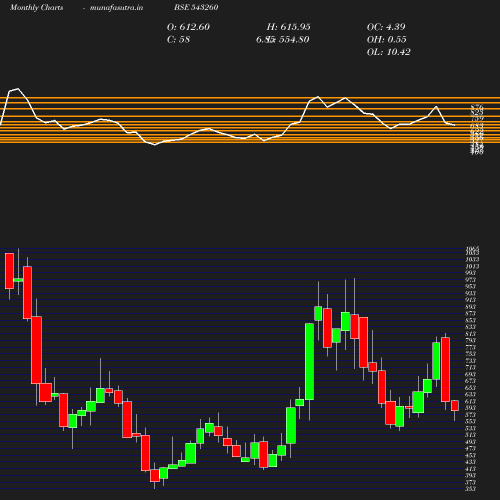
Task: Click the tallest green candlestick near 953
Action: pos(309,361)
